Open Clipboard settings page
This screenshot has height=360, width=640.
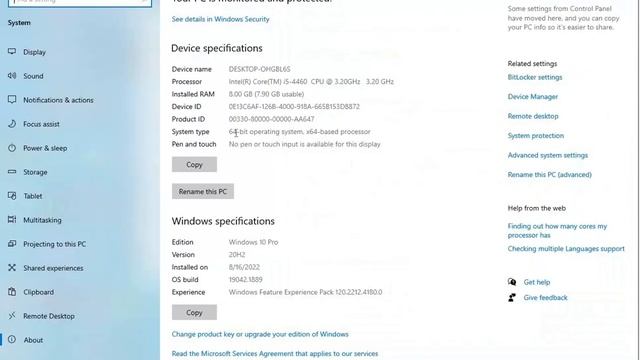[x=38, y=292]
